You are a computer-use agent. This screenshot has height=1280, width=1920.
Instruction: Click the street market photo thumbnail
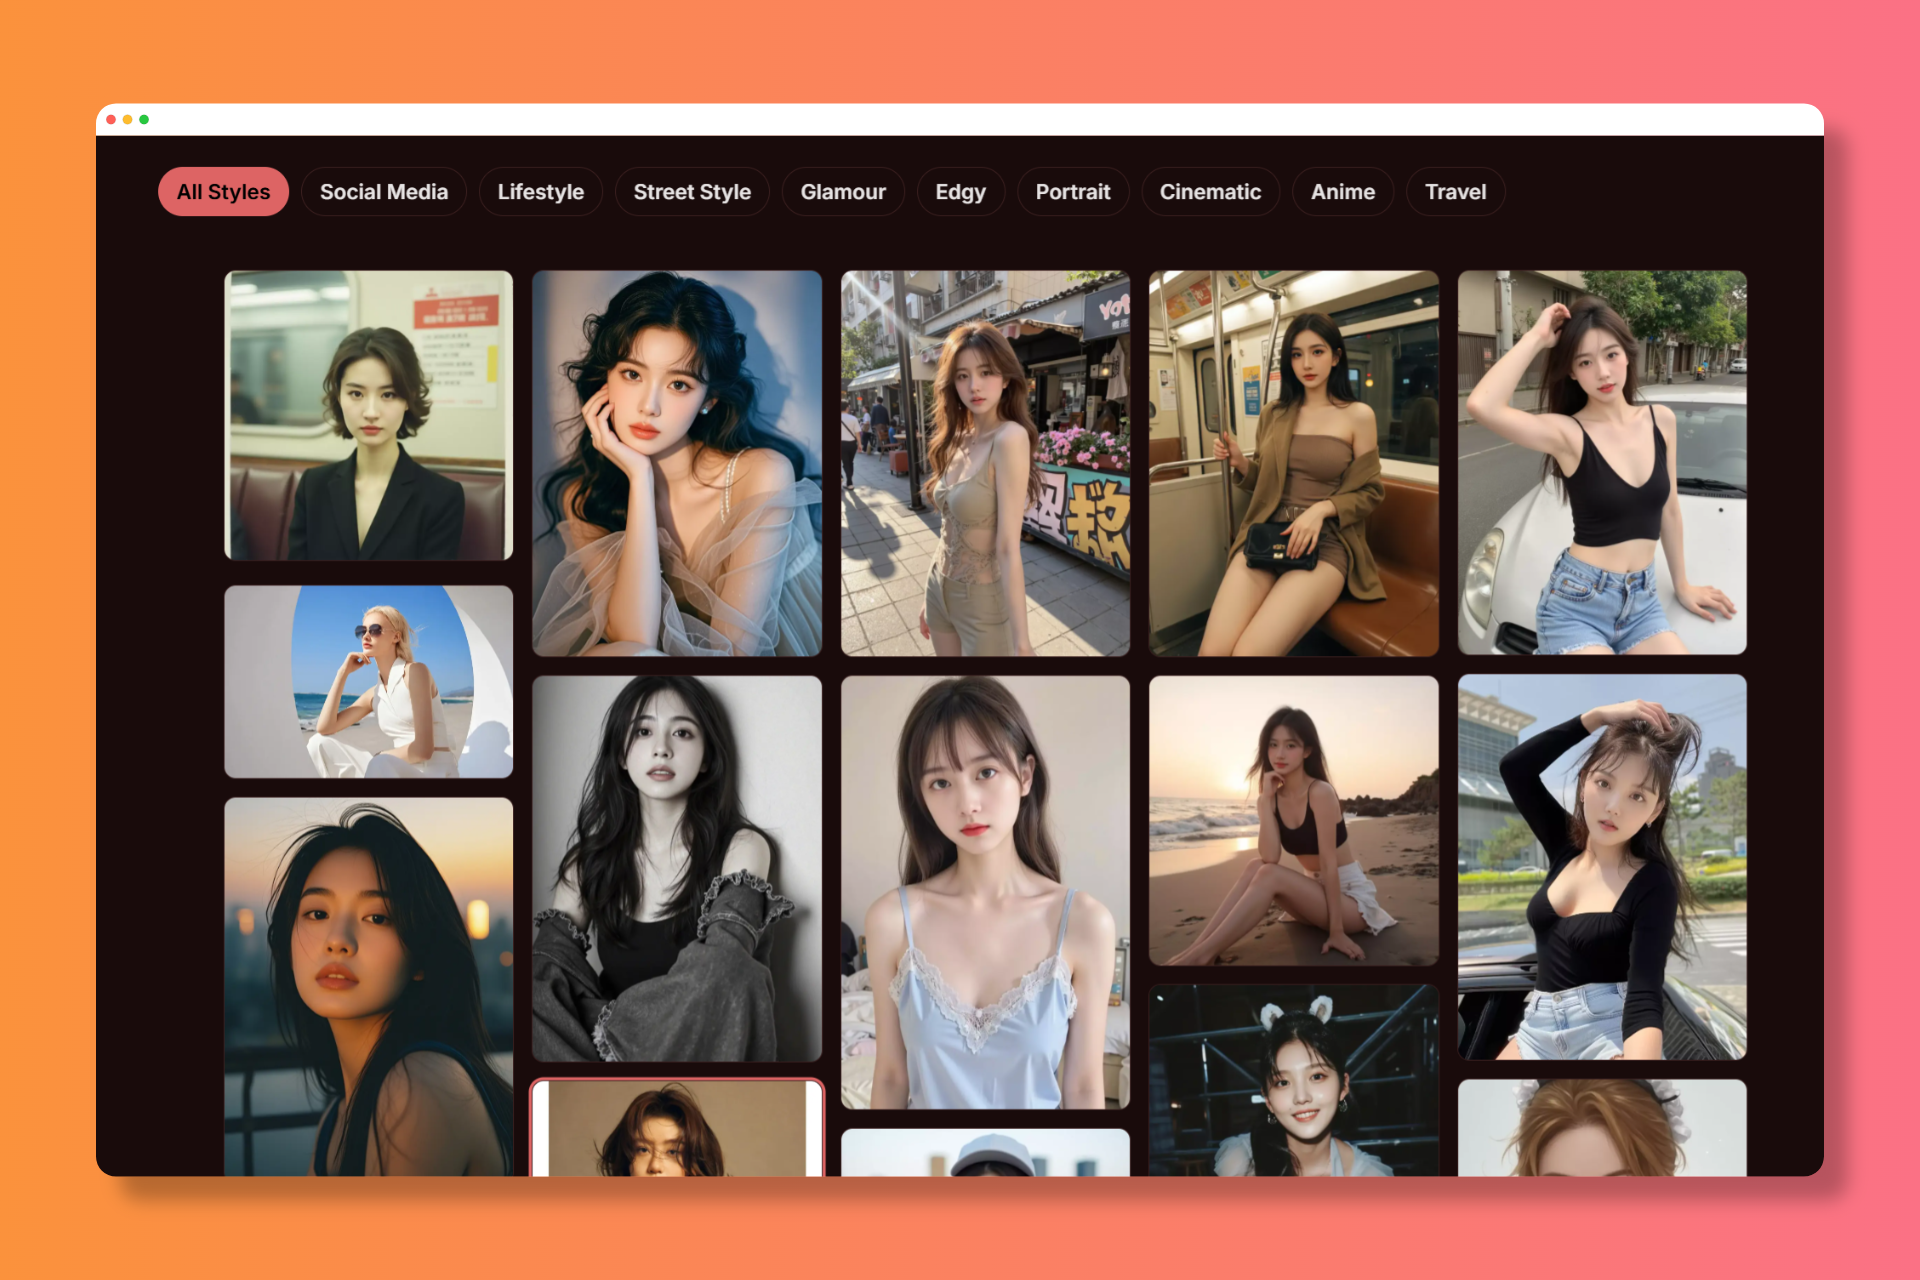coord(985,463)
